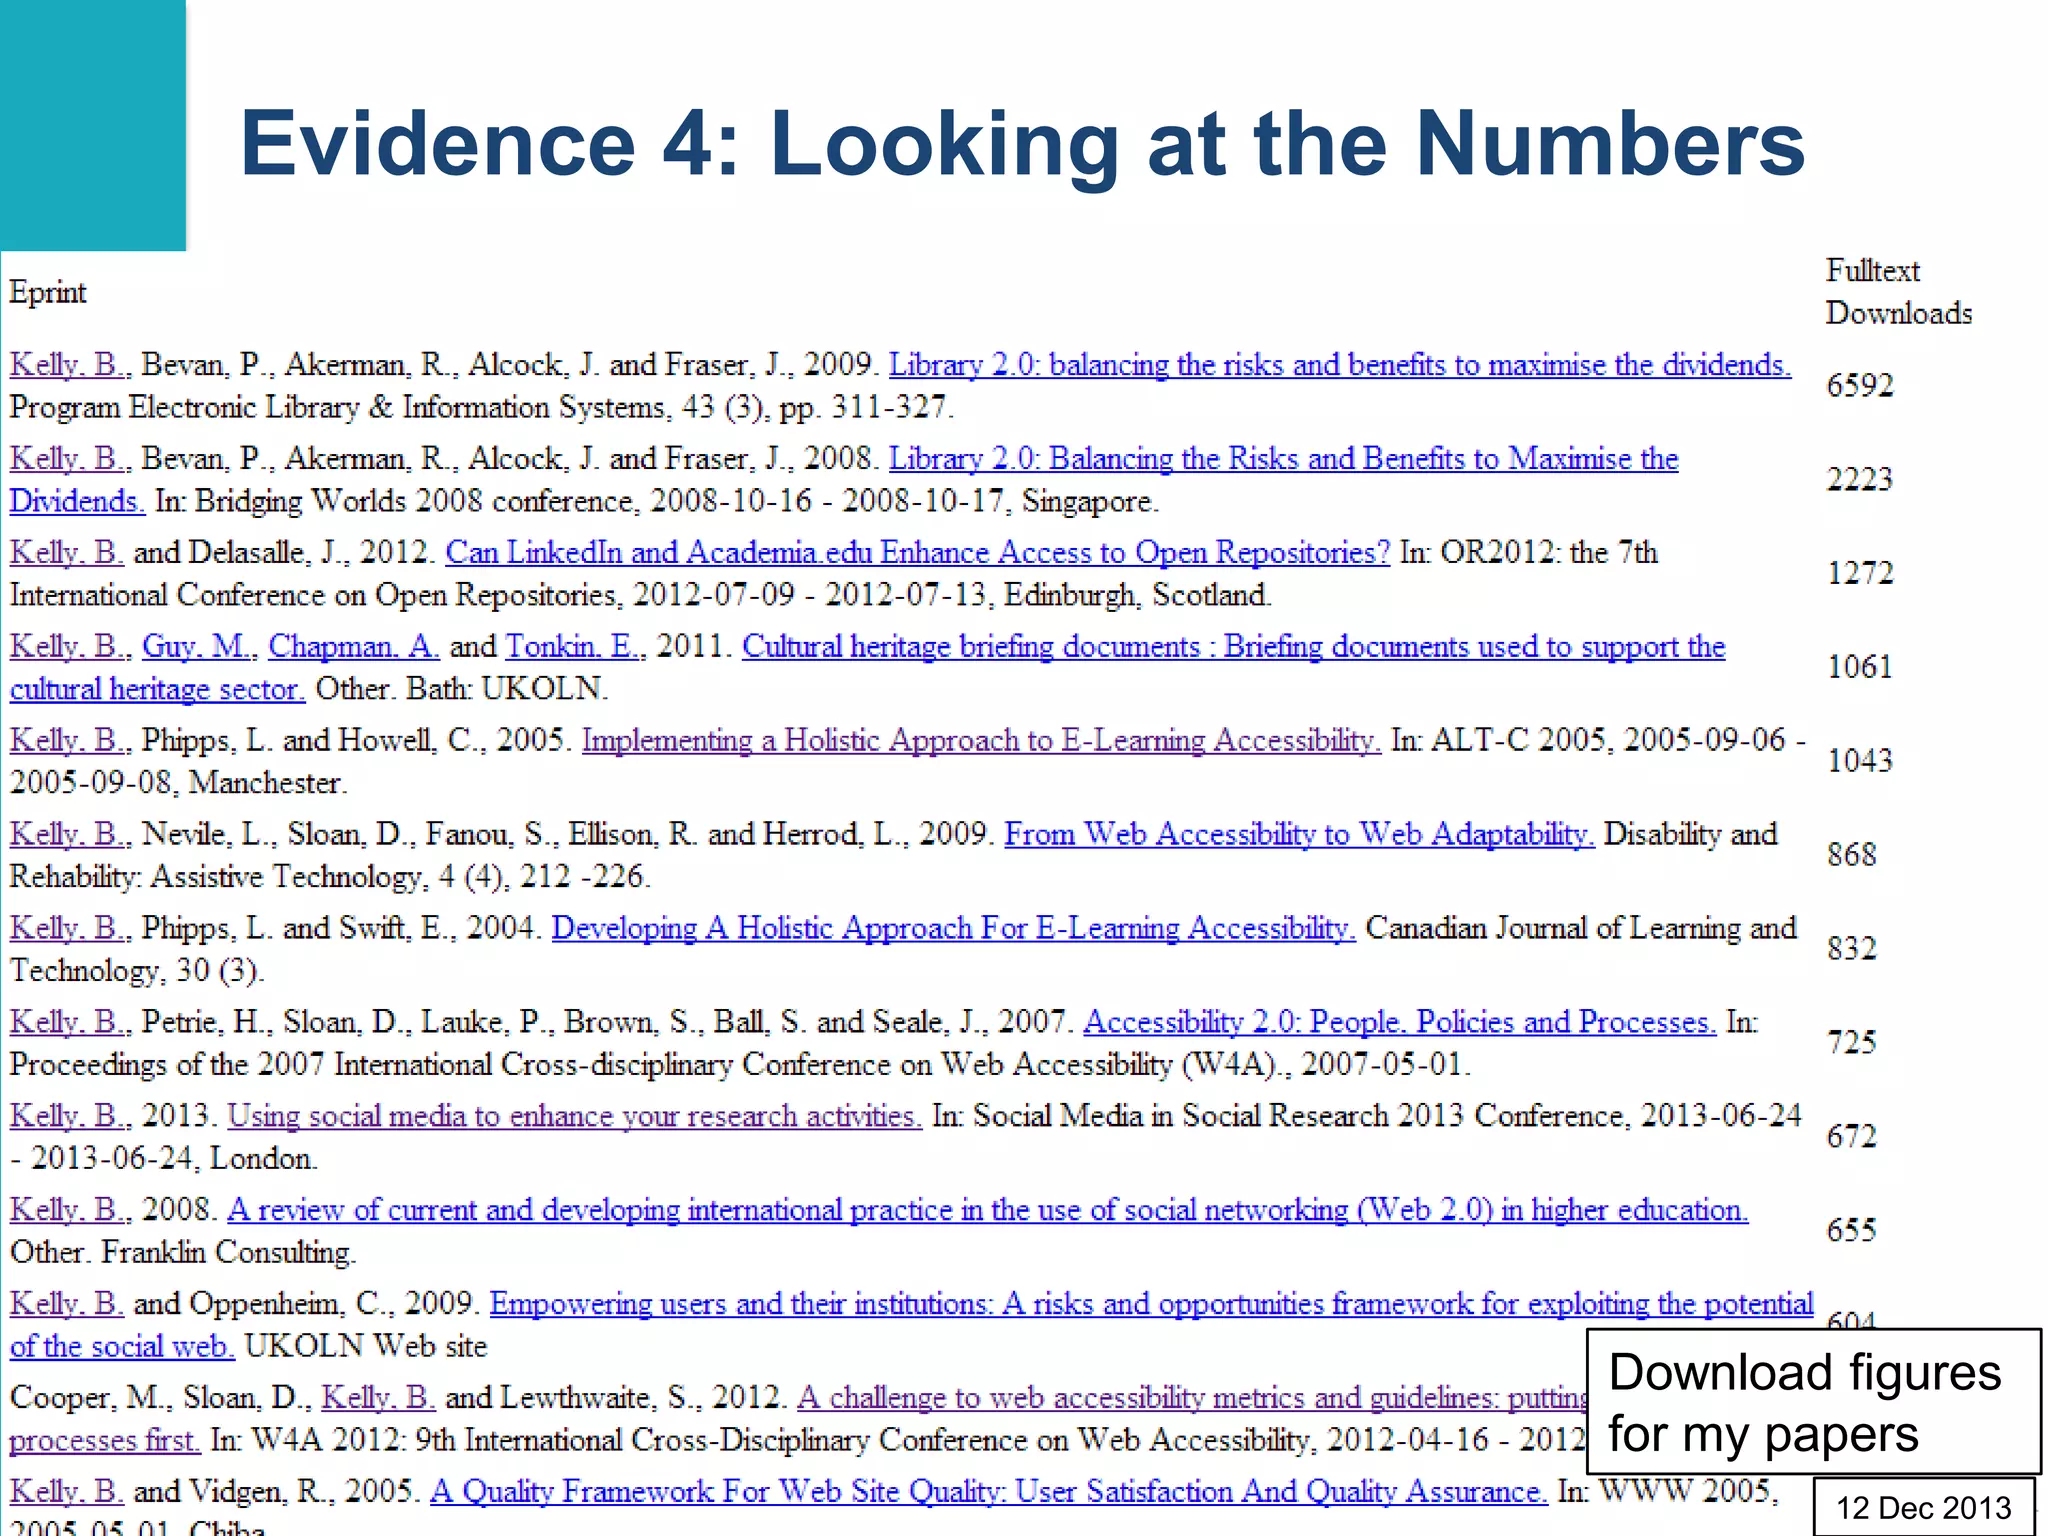Click the 'Eprint' column header

pos(48,293)
